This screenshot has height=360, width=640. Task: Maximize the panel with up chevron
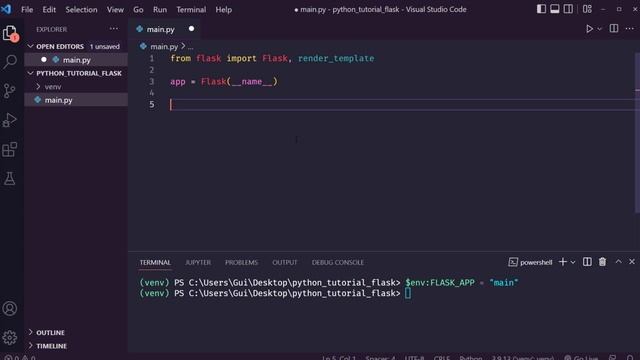point(618,262)
